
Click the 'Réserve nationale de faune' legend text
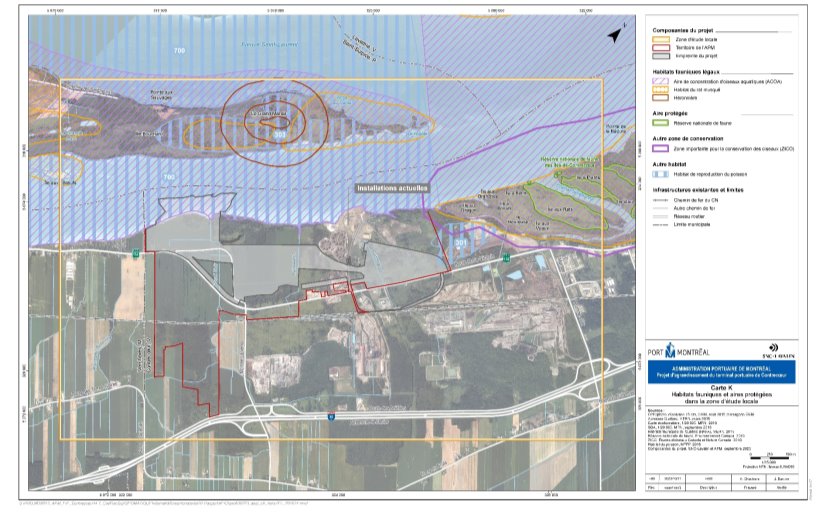(702, 123)
